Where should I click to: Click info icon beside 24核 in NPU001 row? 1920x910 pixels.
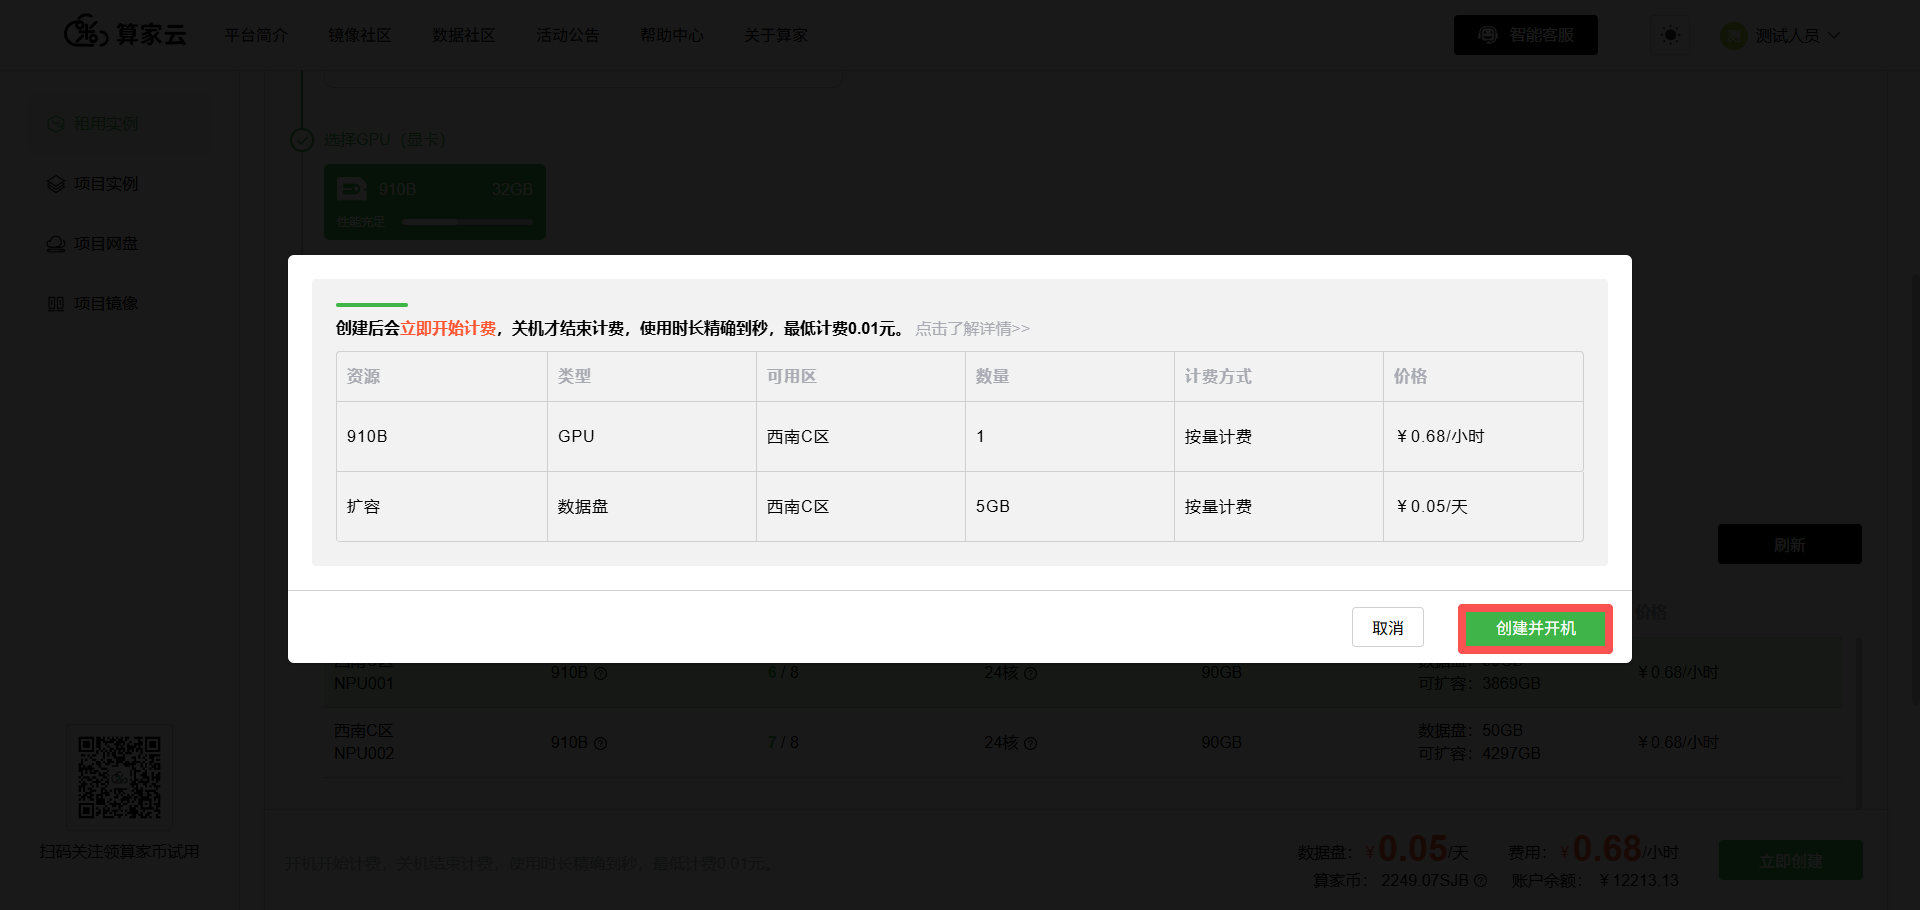(x=1031, y=673)
